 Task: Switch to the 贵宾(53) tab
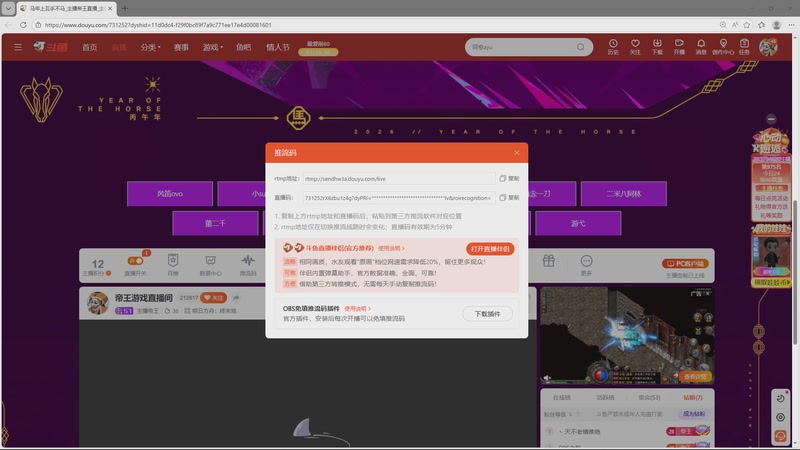pos(649,397)
